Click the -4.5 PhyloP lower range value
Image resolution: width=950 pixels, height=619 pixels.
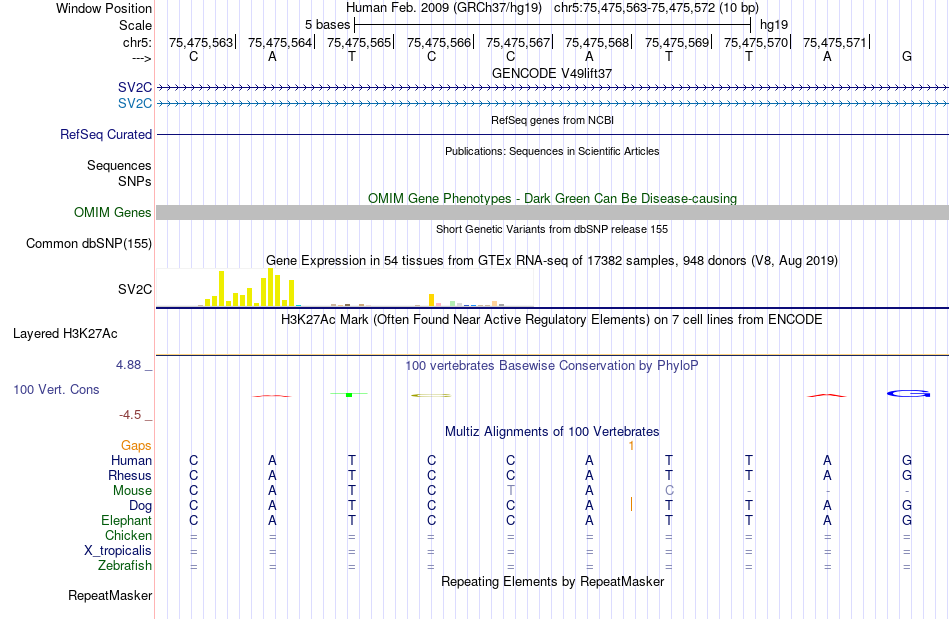[130, 415]
